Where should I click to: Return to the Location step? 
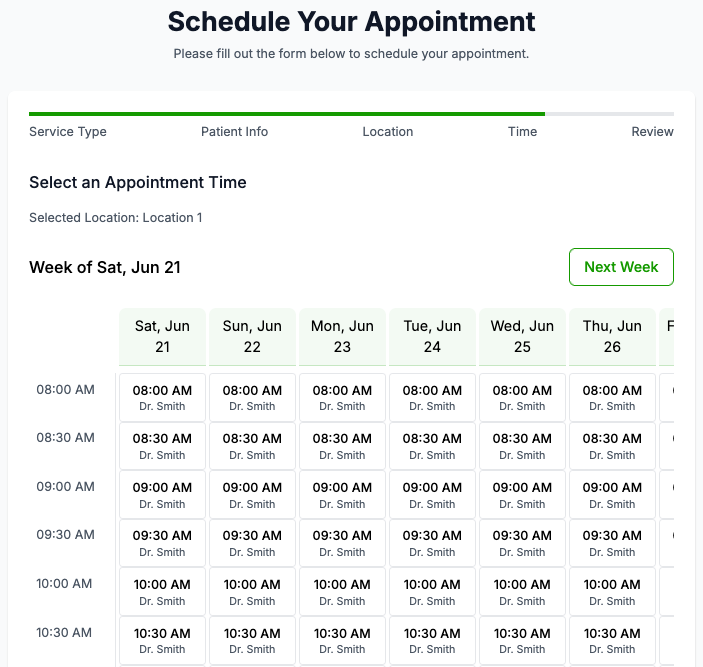click(388, 132)
